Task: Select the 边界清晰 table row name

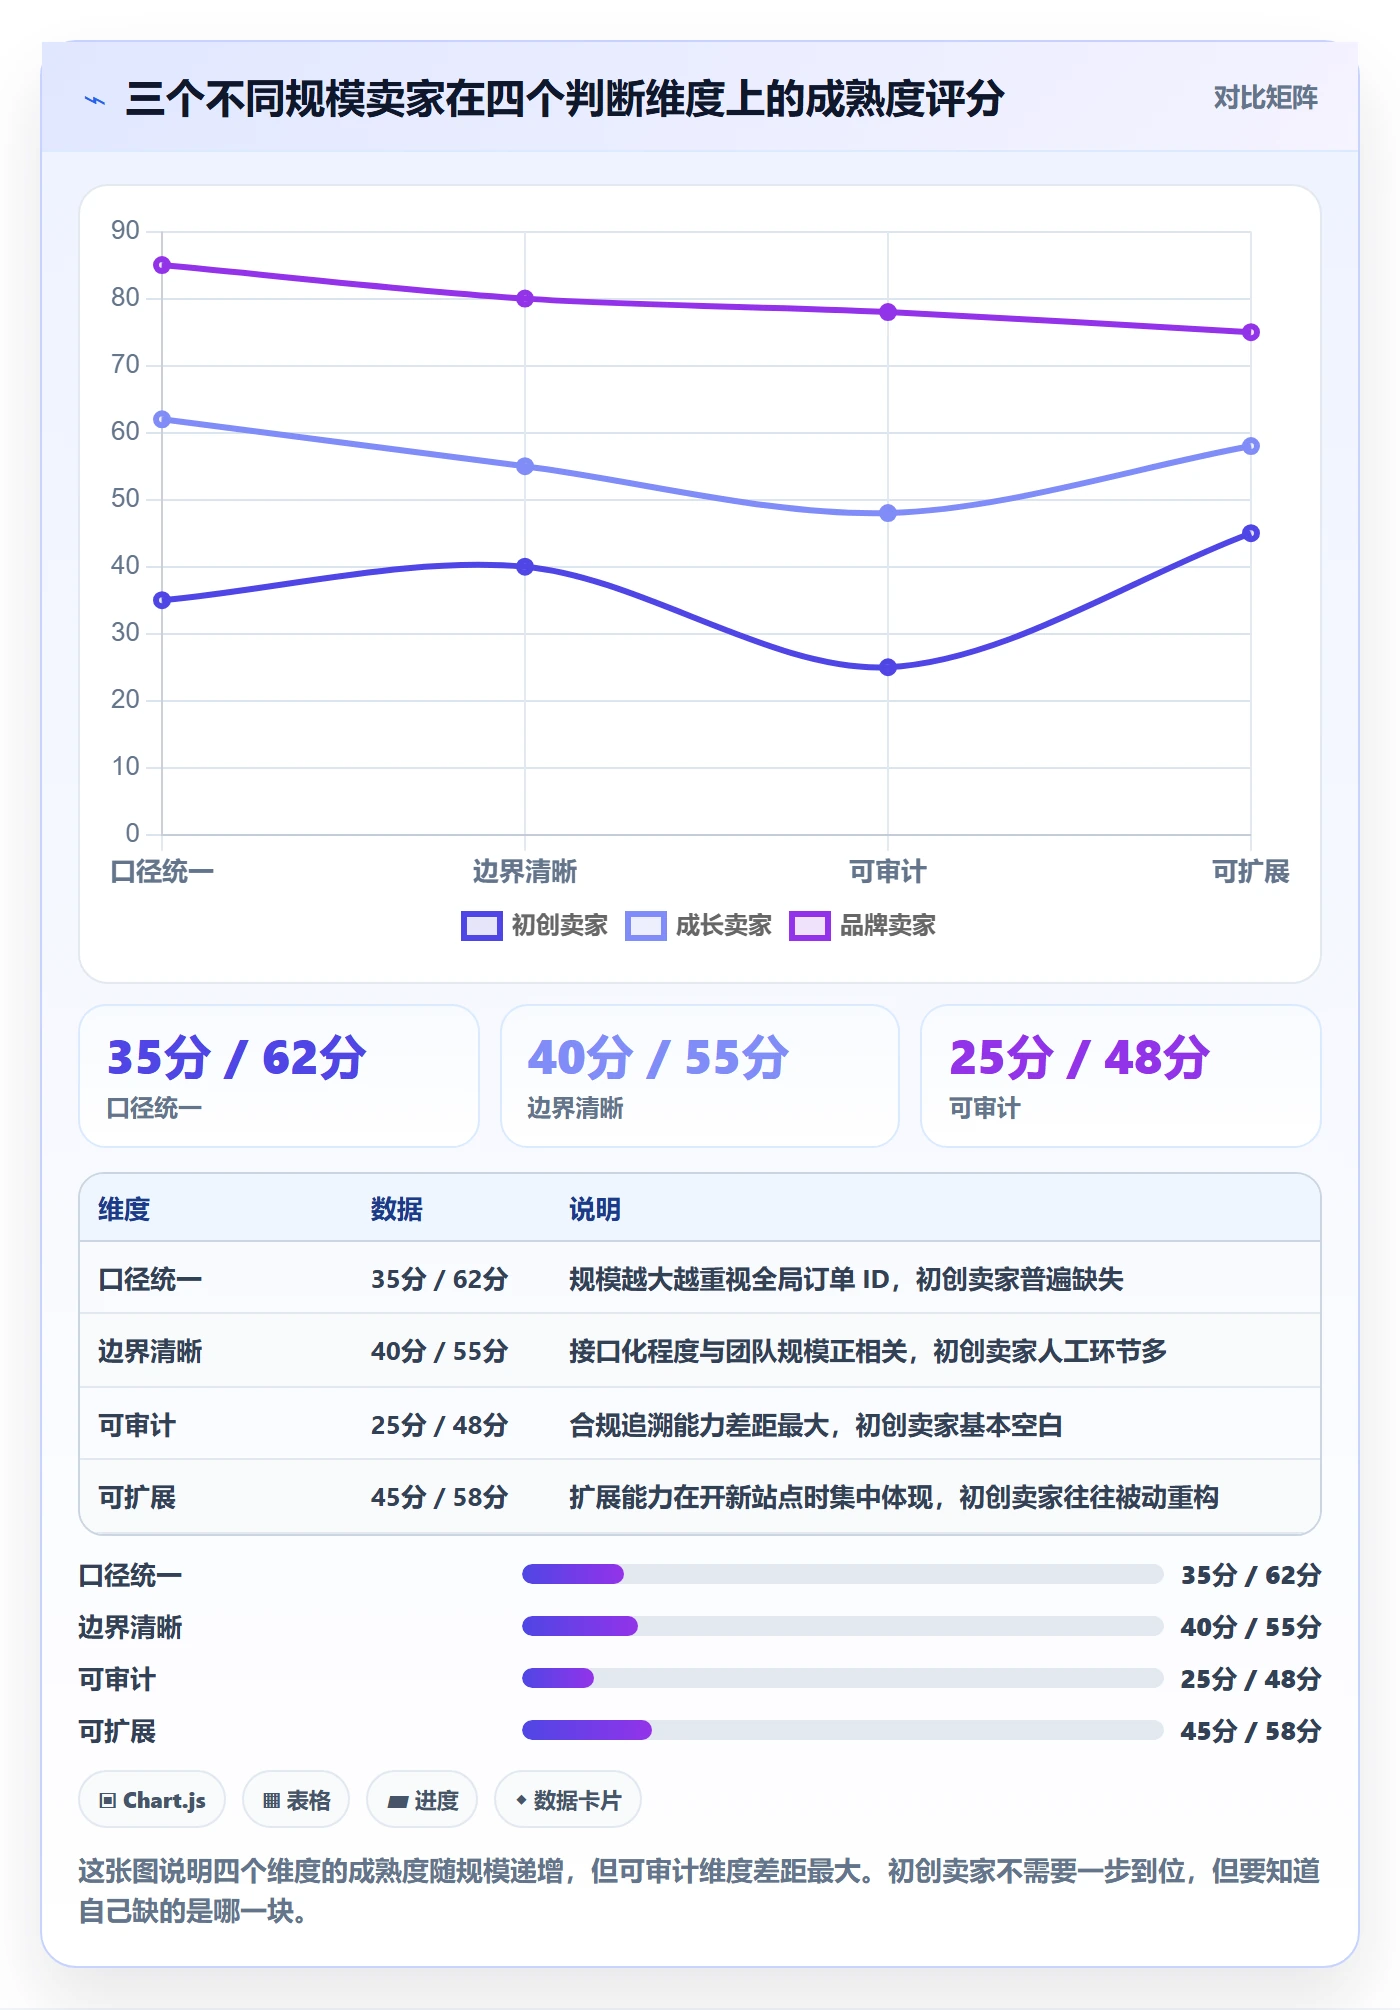Action: tap(150, 1352)
